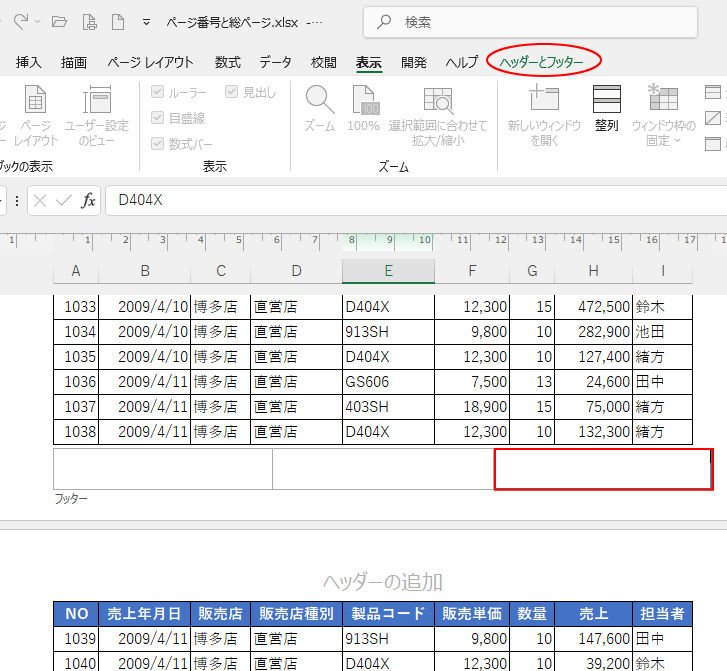Image resolution: width=727 pixels, height=671 pixels.
Task: Click sales value 147,600 in row 1039
Action: (x=593, y=639)
